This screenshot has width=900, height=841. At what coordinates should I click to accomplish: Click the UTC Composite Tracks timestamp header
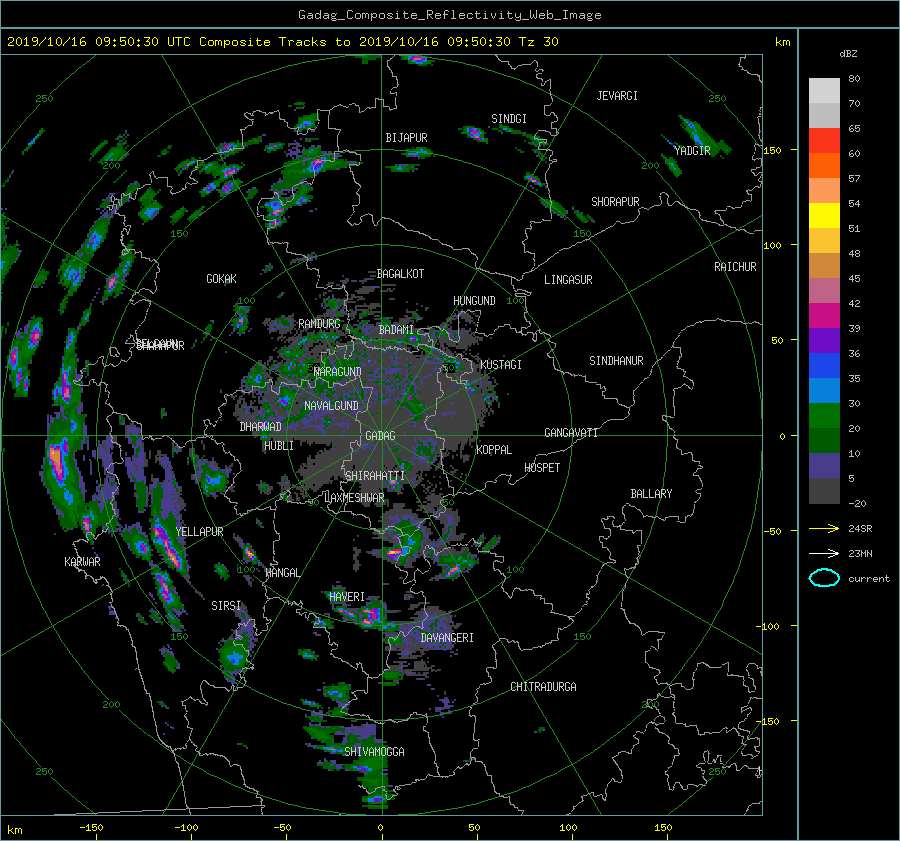click(x=282, y=42)
